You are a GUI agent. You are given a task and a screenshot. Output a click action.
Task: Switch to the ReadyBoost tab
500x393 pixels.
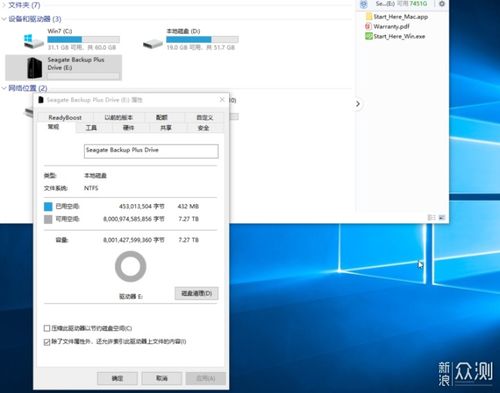coord(65,117)
